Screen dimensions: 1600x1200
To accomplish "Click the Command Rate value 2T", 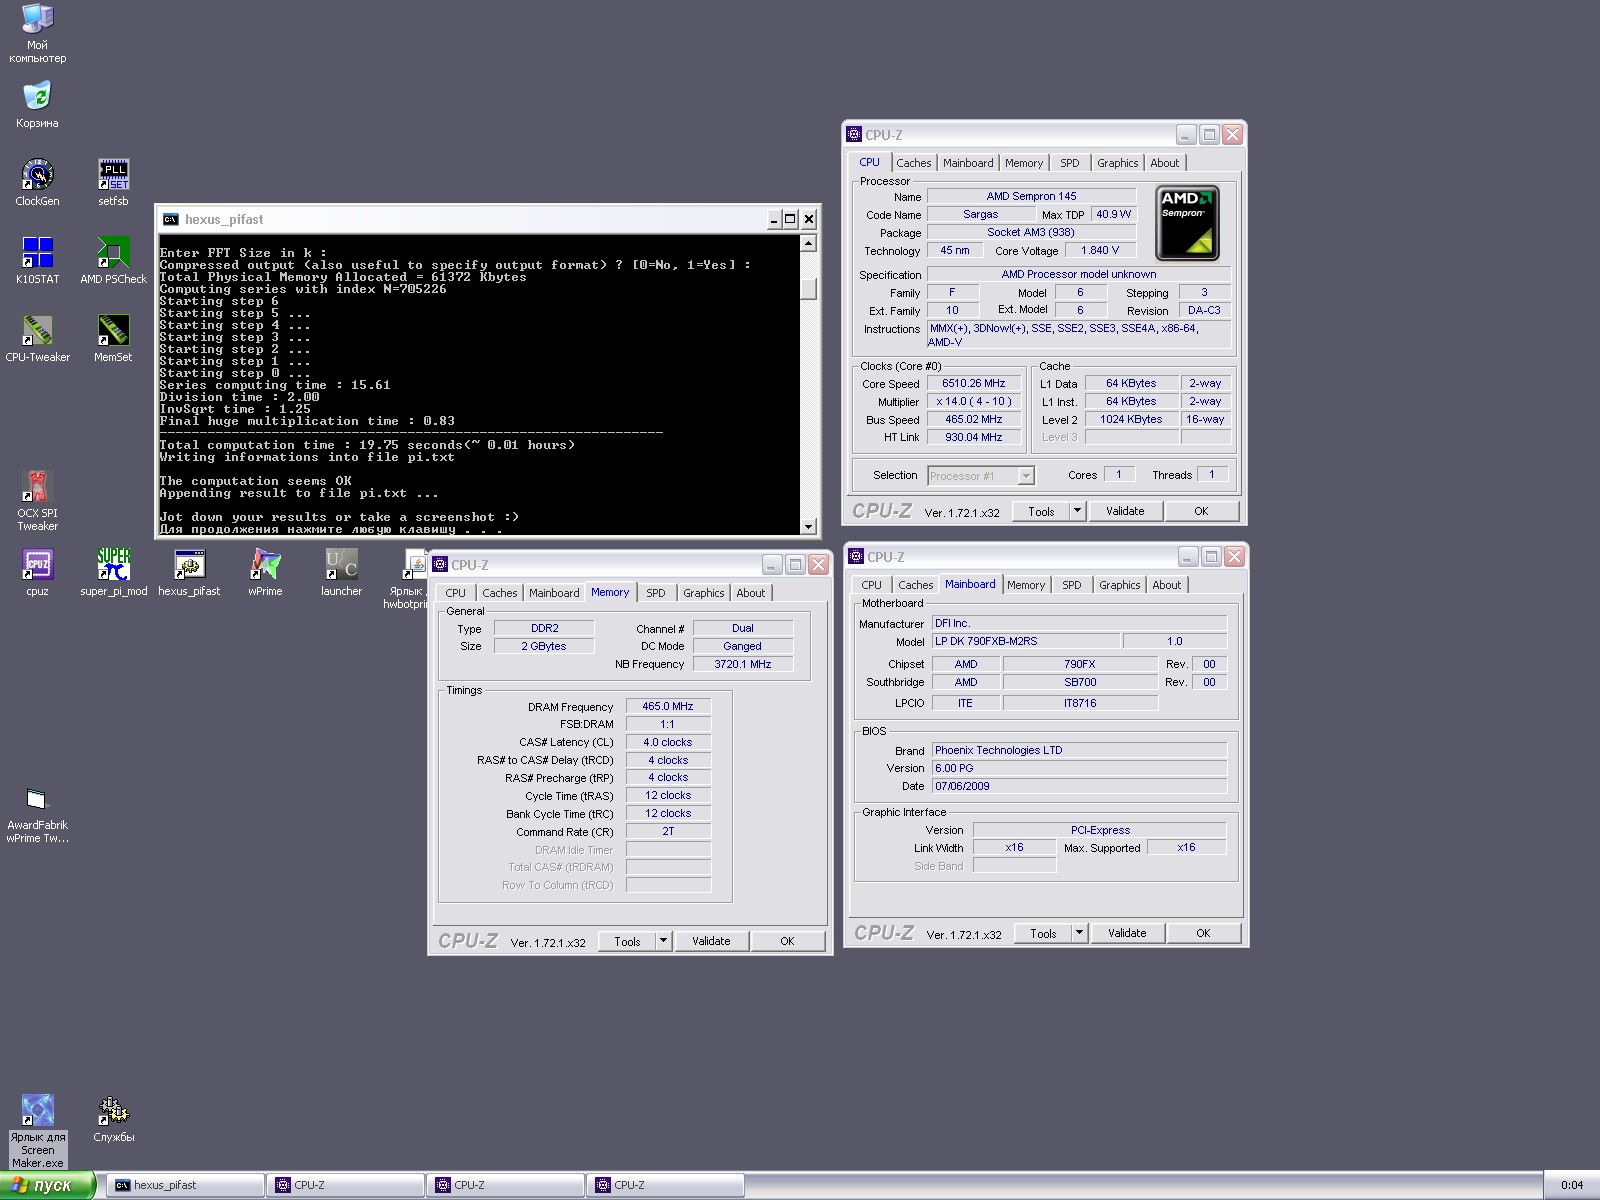I will tap(668, 831).
